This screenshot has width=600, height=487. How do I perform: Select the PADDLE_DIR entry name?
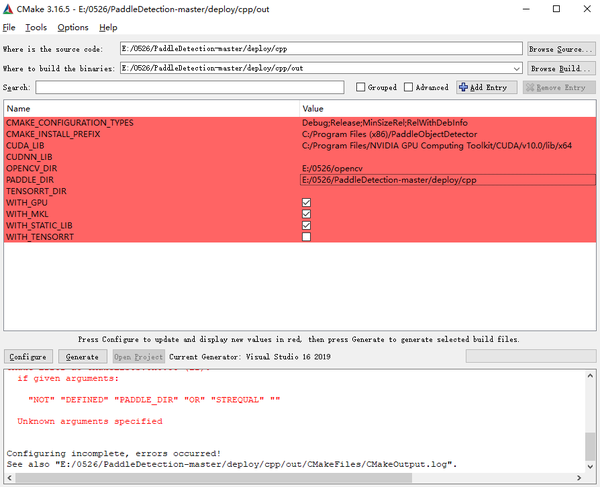[30, 180]
